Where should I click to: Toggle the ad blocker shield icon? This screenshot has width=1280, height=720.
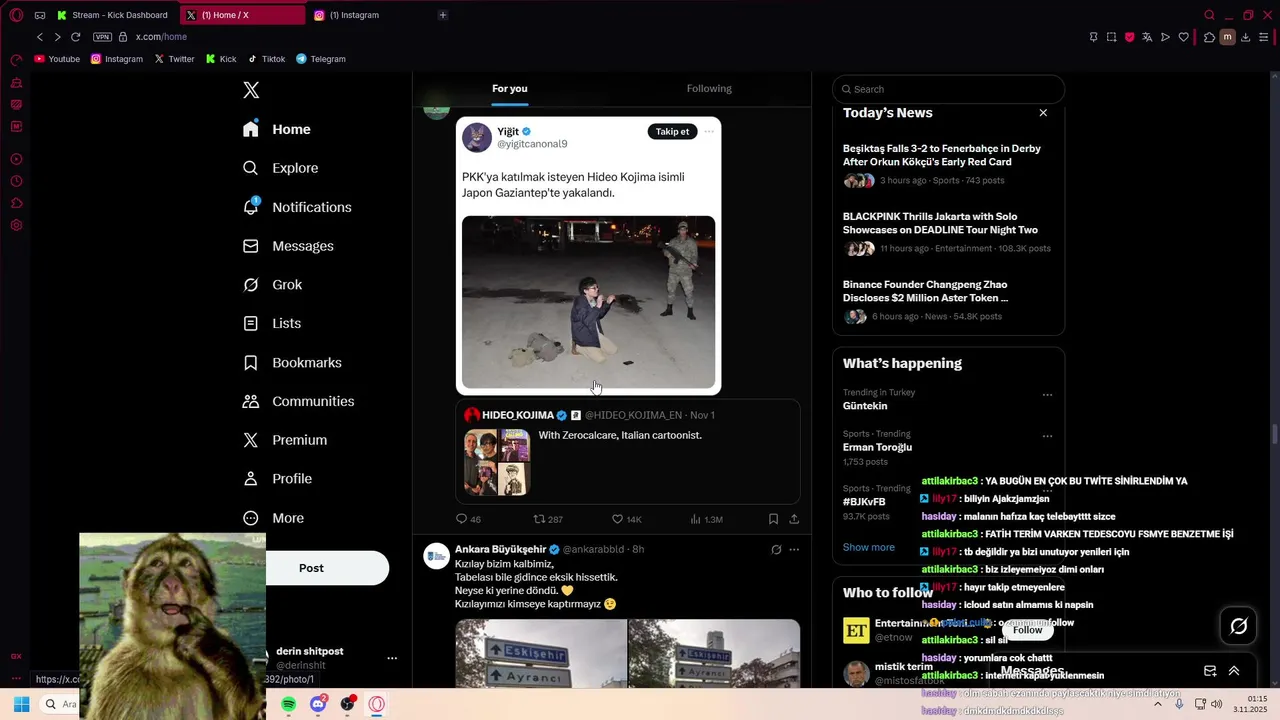point(1129,37)
